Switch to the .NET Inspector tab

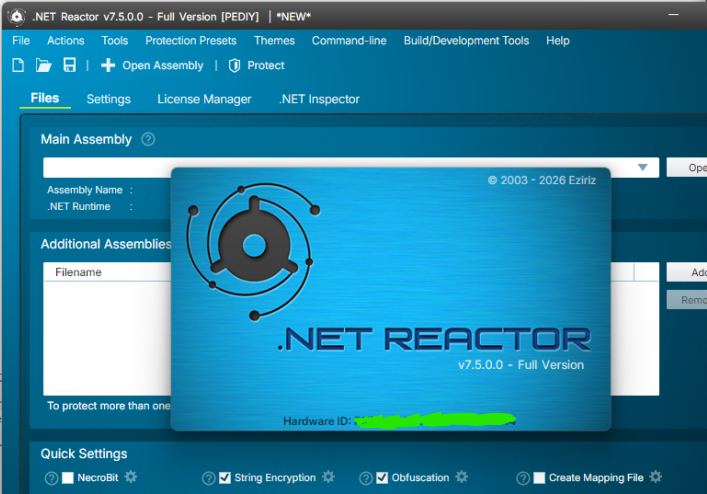[x=319, y=99]
